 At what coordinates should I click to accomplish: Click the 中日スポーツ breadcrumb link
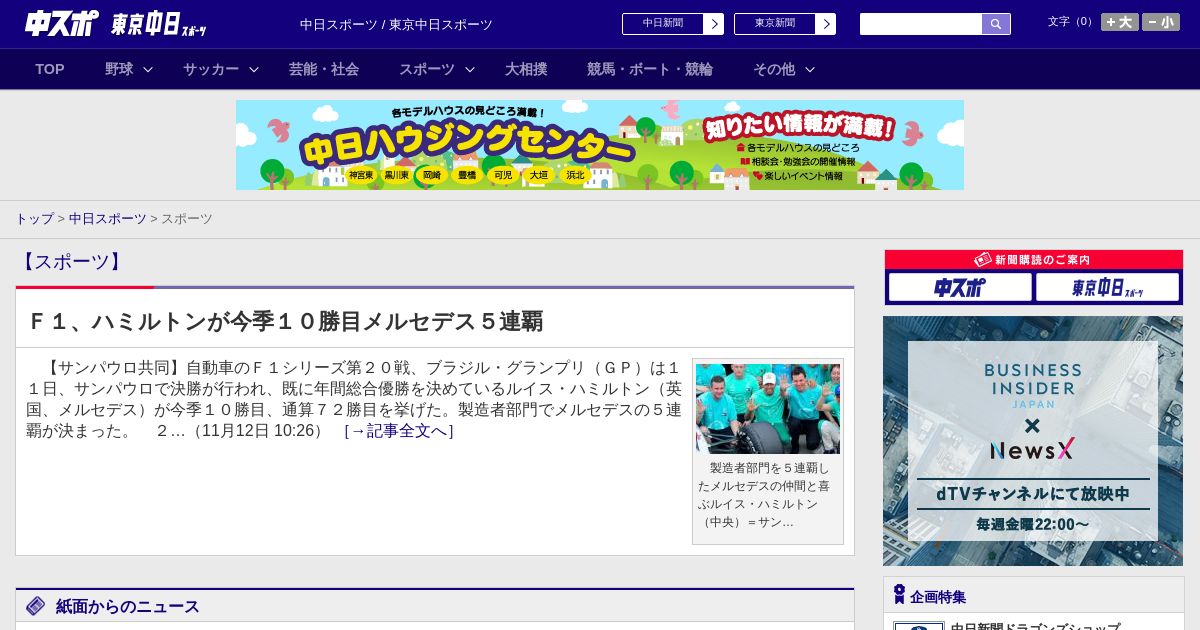pos(108,218)
